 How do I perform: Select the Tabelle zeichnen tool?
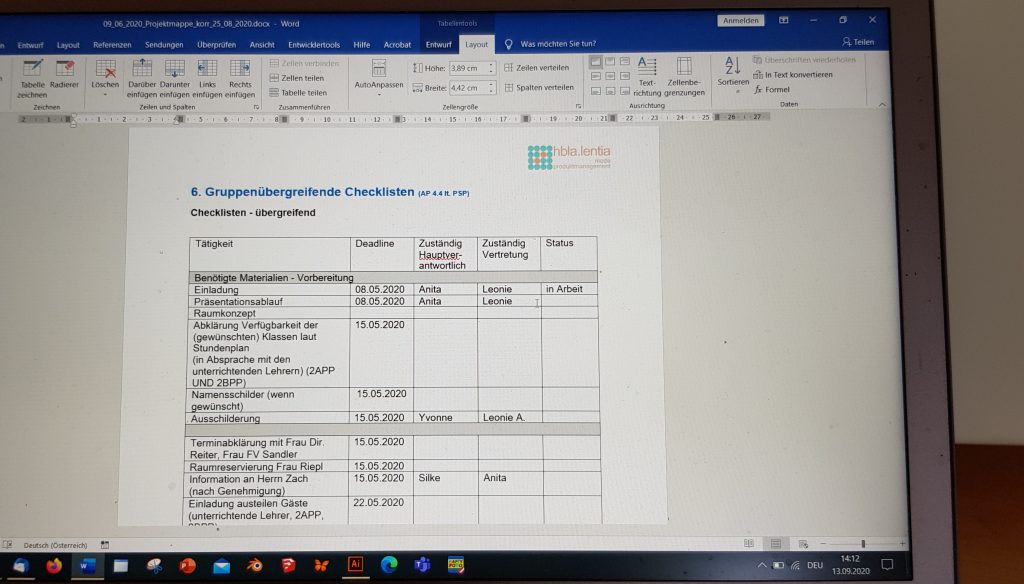click(32, 78)
